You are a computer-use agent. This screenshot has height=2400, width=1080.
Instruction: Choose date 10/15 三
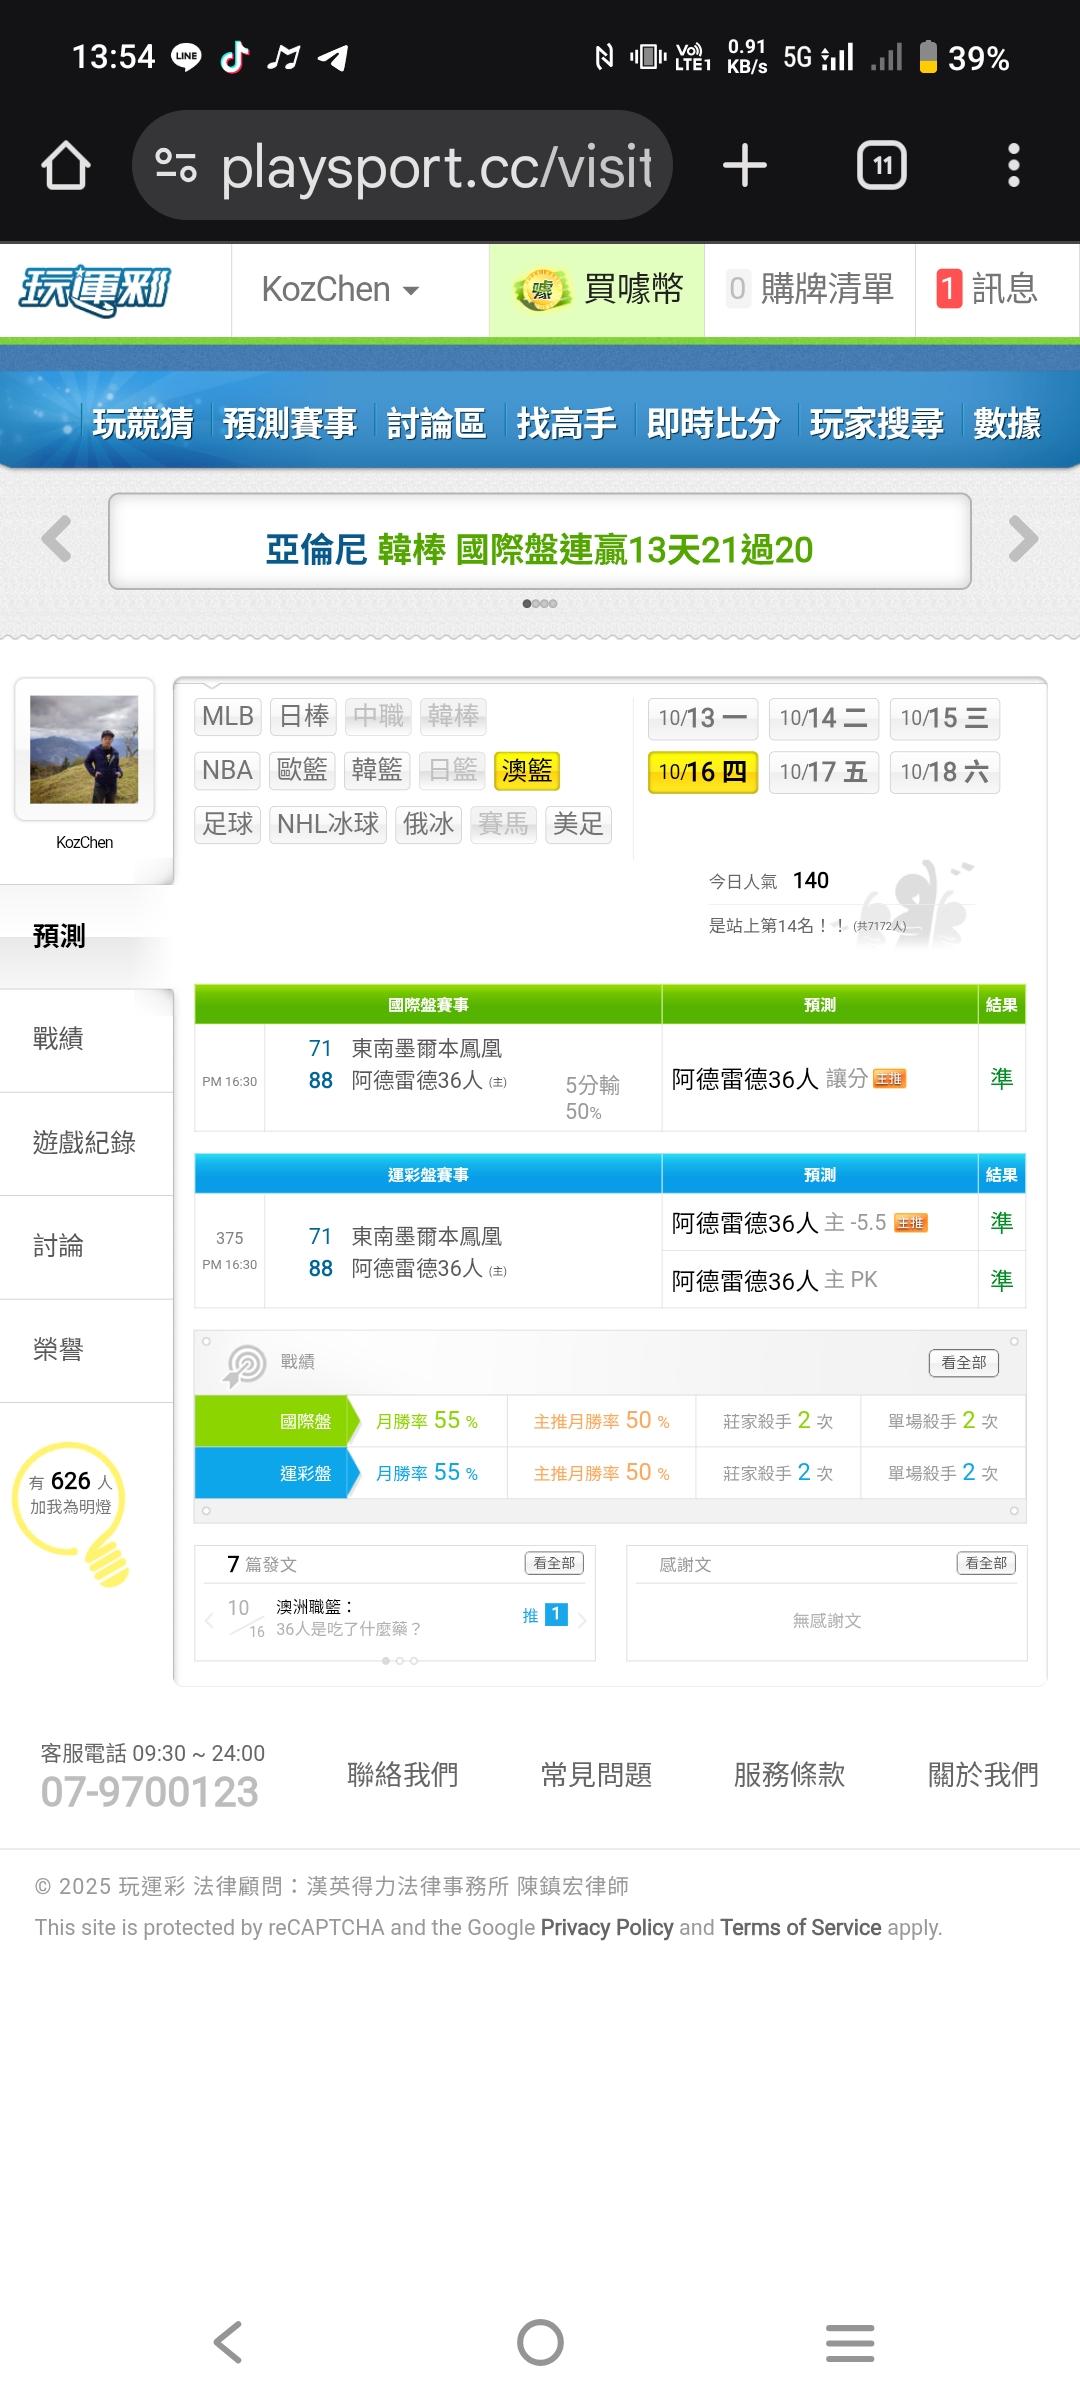945,718
